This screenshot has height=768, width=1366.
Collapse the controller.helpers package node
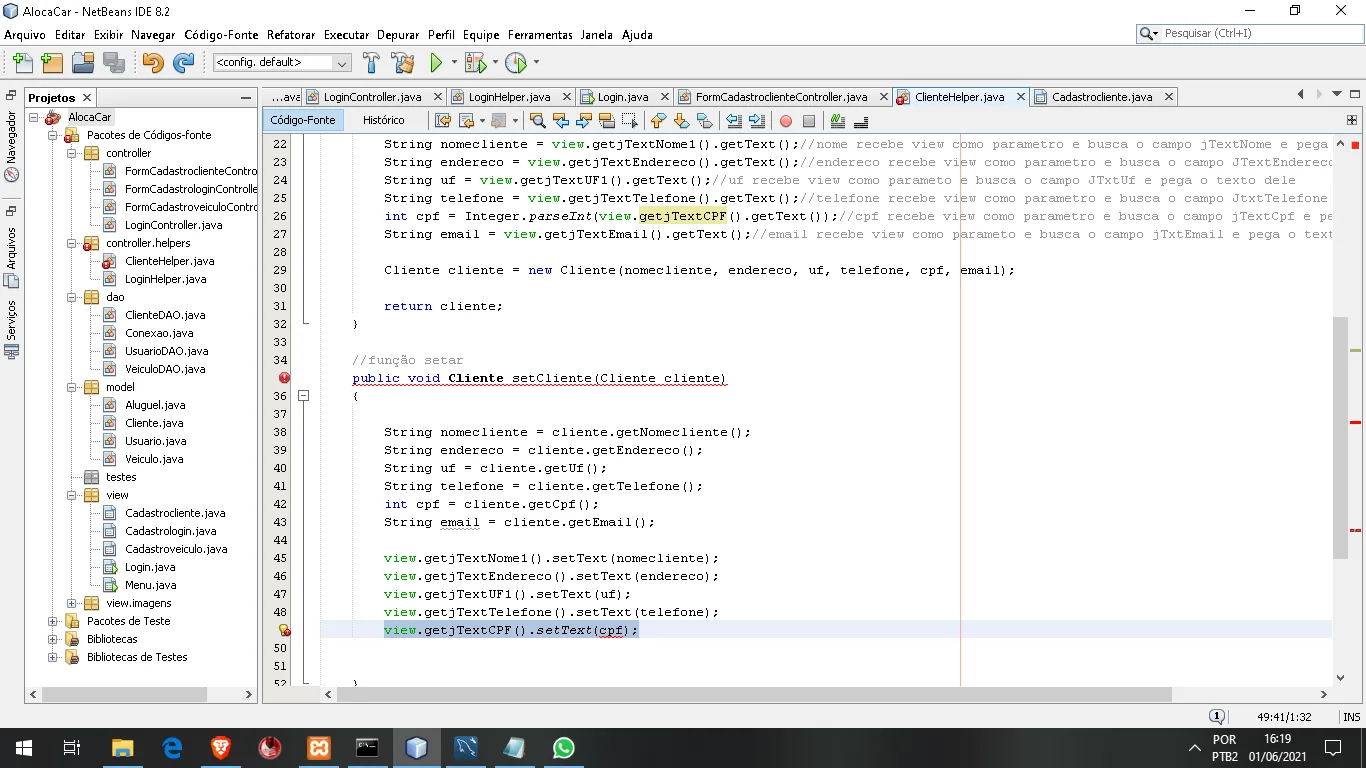[72, 243]
